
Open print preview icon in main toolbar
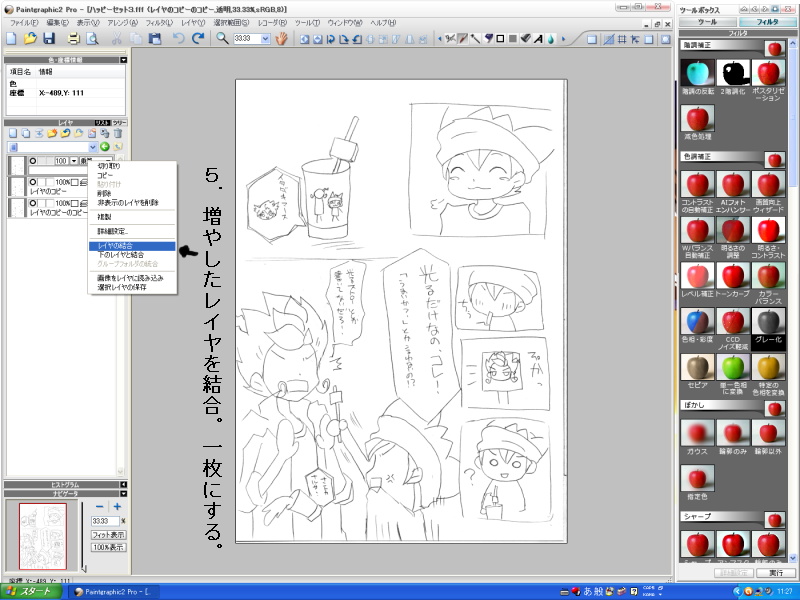(92, 38)
